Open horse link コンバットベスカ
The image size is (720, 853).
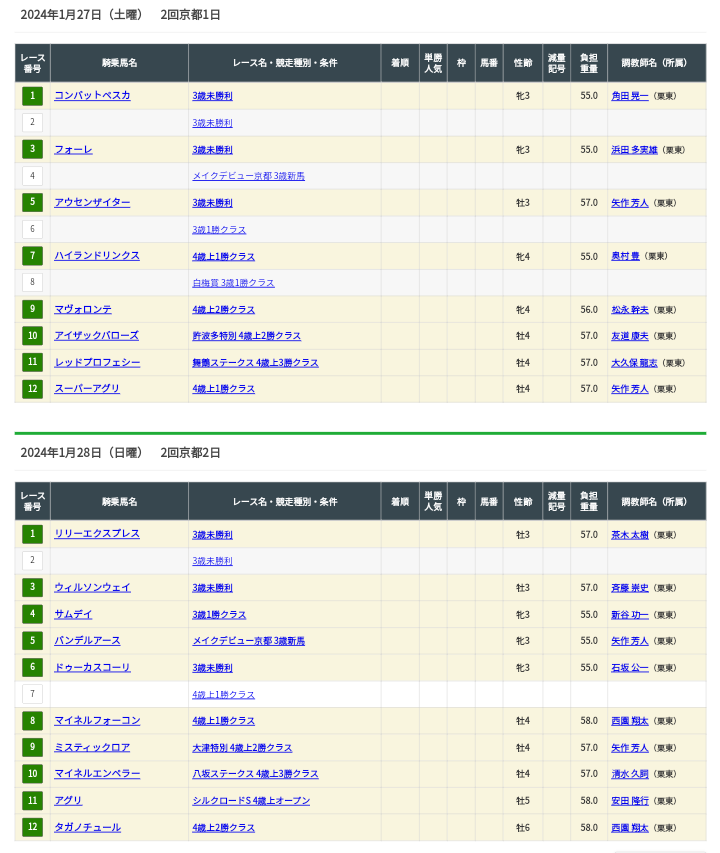coord(92,95)
